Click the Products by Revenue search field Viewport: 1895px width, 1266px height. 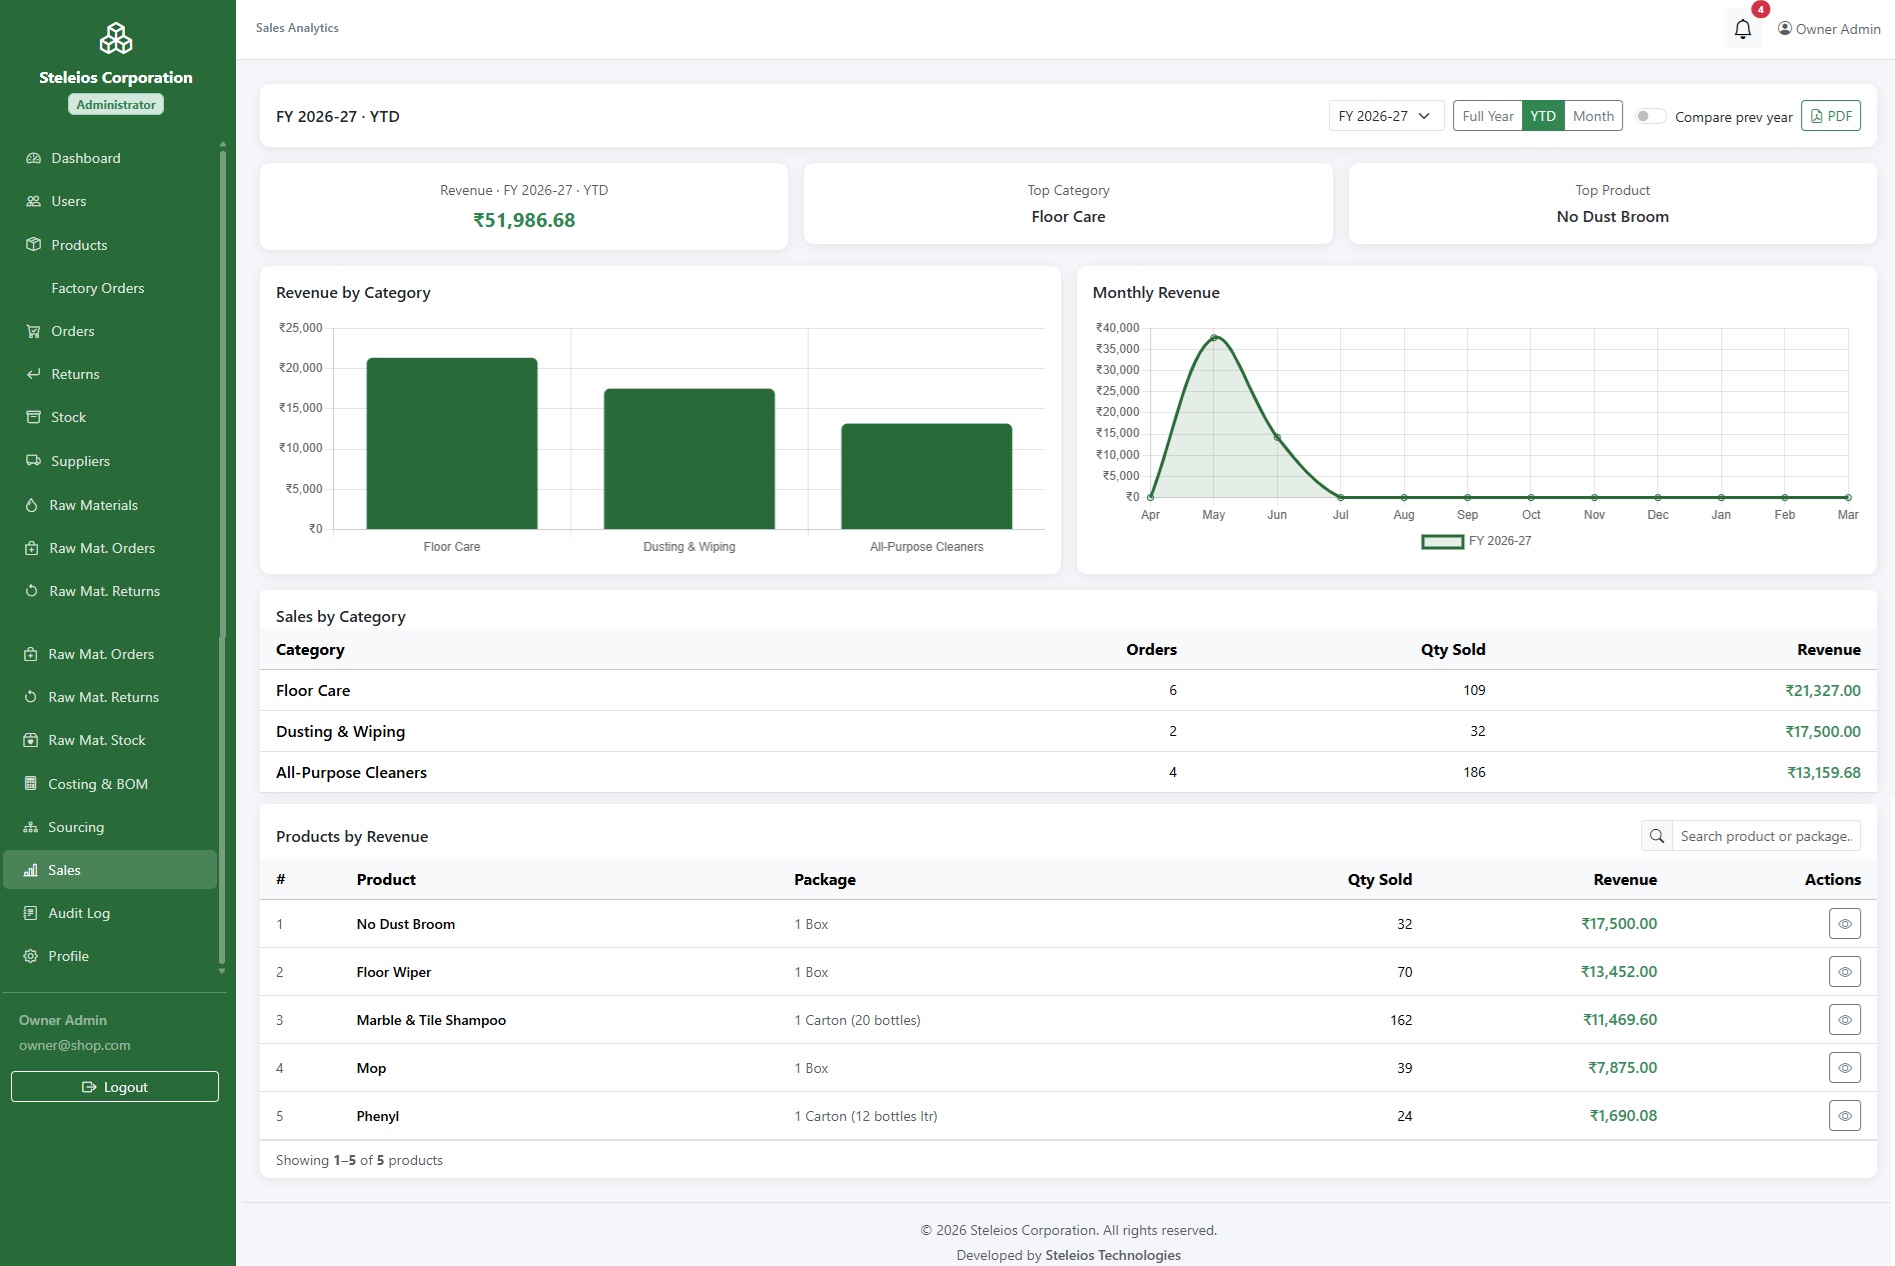1765,836
